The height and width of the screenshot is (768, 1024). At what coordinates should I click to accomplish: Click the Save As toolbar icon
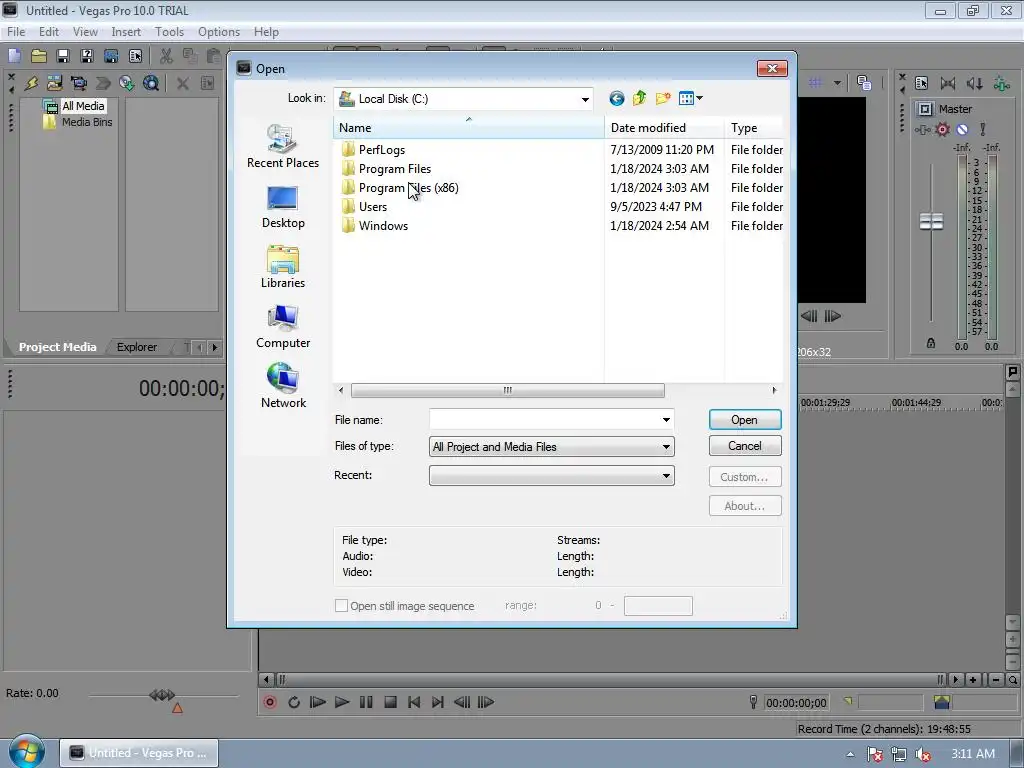coord(87,56)
